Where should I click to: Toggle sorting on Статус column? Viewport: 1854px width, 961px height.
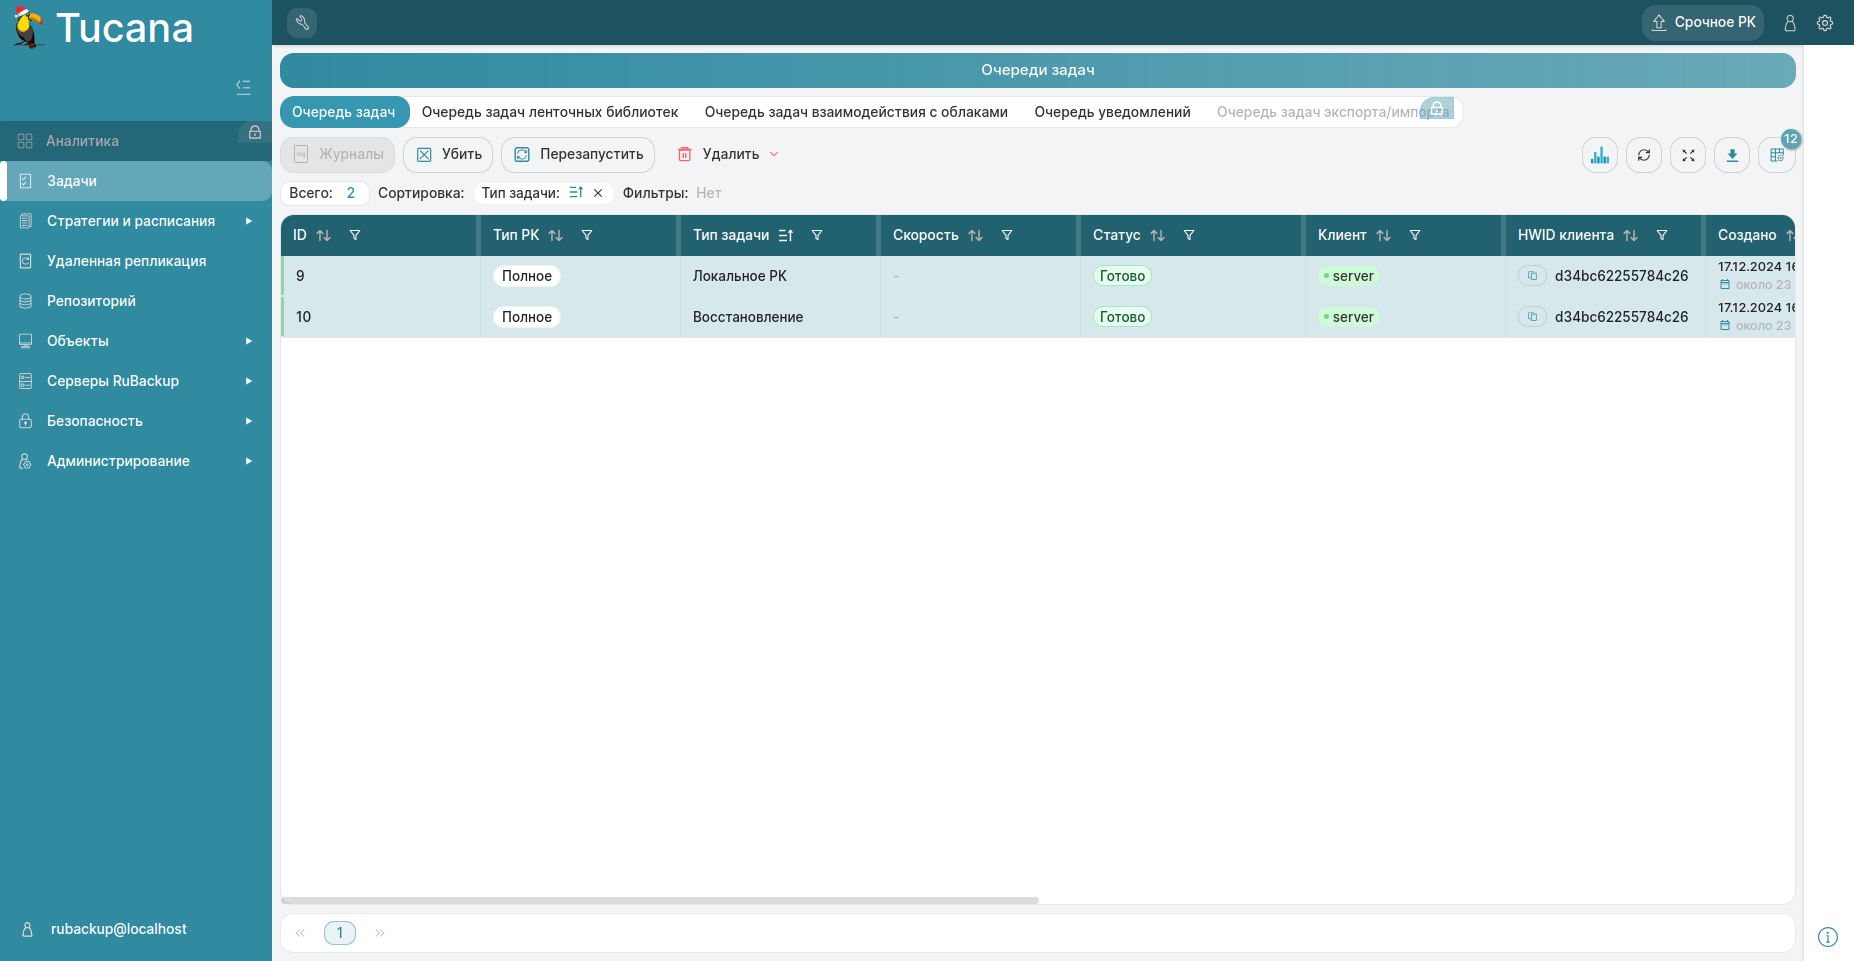[1157, 236]
